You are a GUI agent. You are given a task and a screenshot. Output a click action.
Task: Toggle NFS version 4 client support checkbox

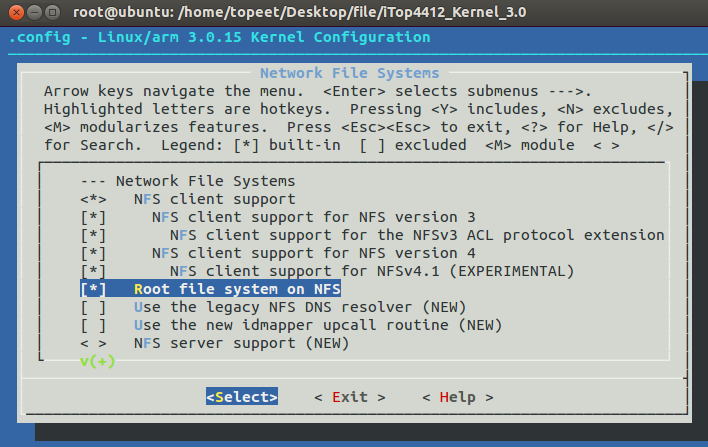[x=93, y=253]
